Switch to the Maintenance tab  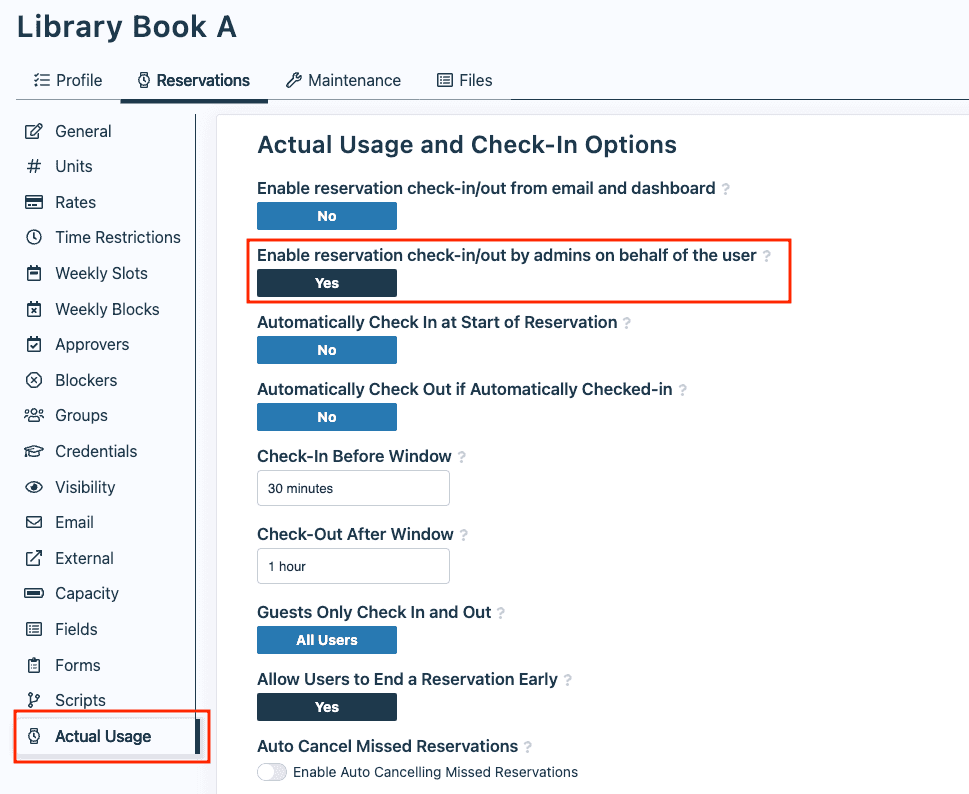(x=343, y=80)
